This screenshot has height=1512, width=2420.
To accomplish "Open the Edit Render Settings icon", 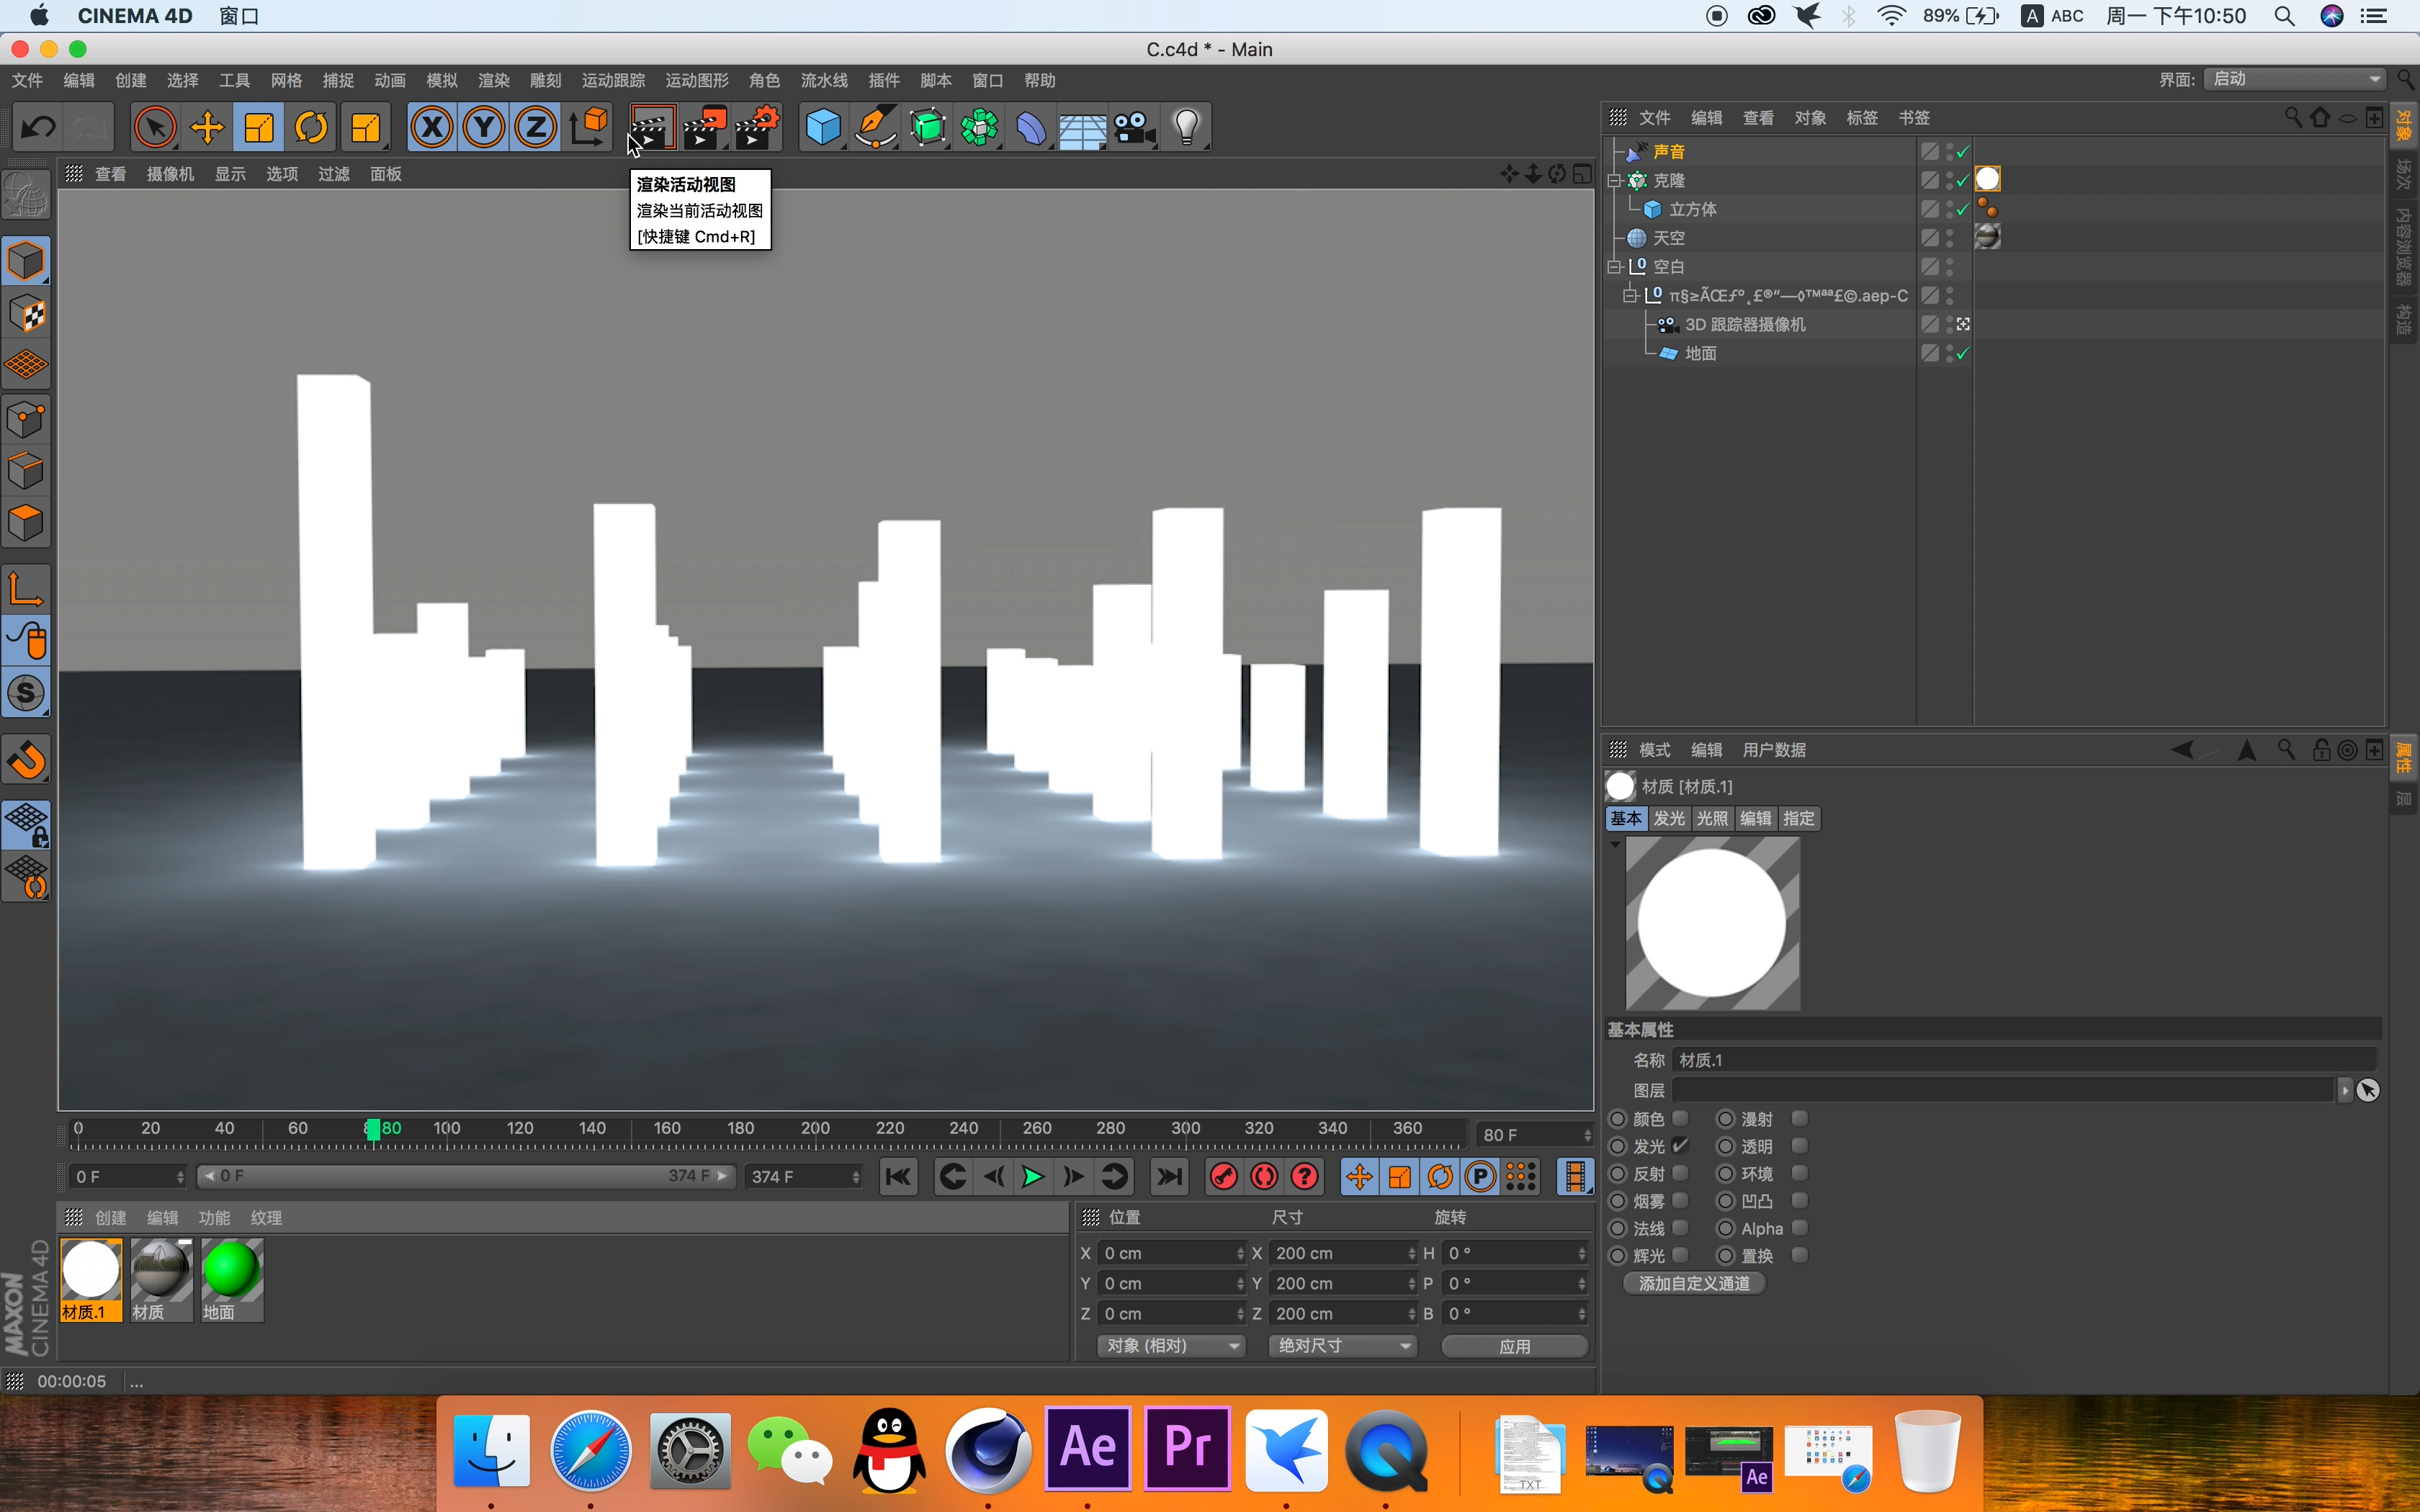I will 757,127.
